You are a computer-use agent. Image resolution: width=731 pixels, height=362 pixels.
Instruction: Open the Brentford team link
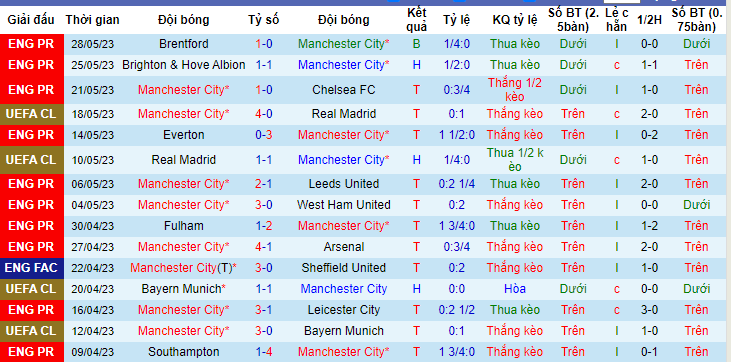(183, 44)
